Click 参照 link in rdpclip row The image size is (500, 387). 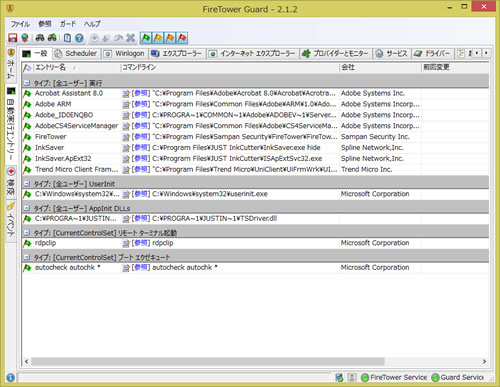coord(141,243)
